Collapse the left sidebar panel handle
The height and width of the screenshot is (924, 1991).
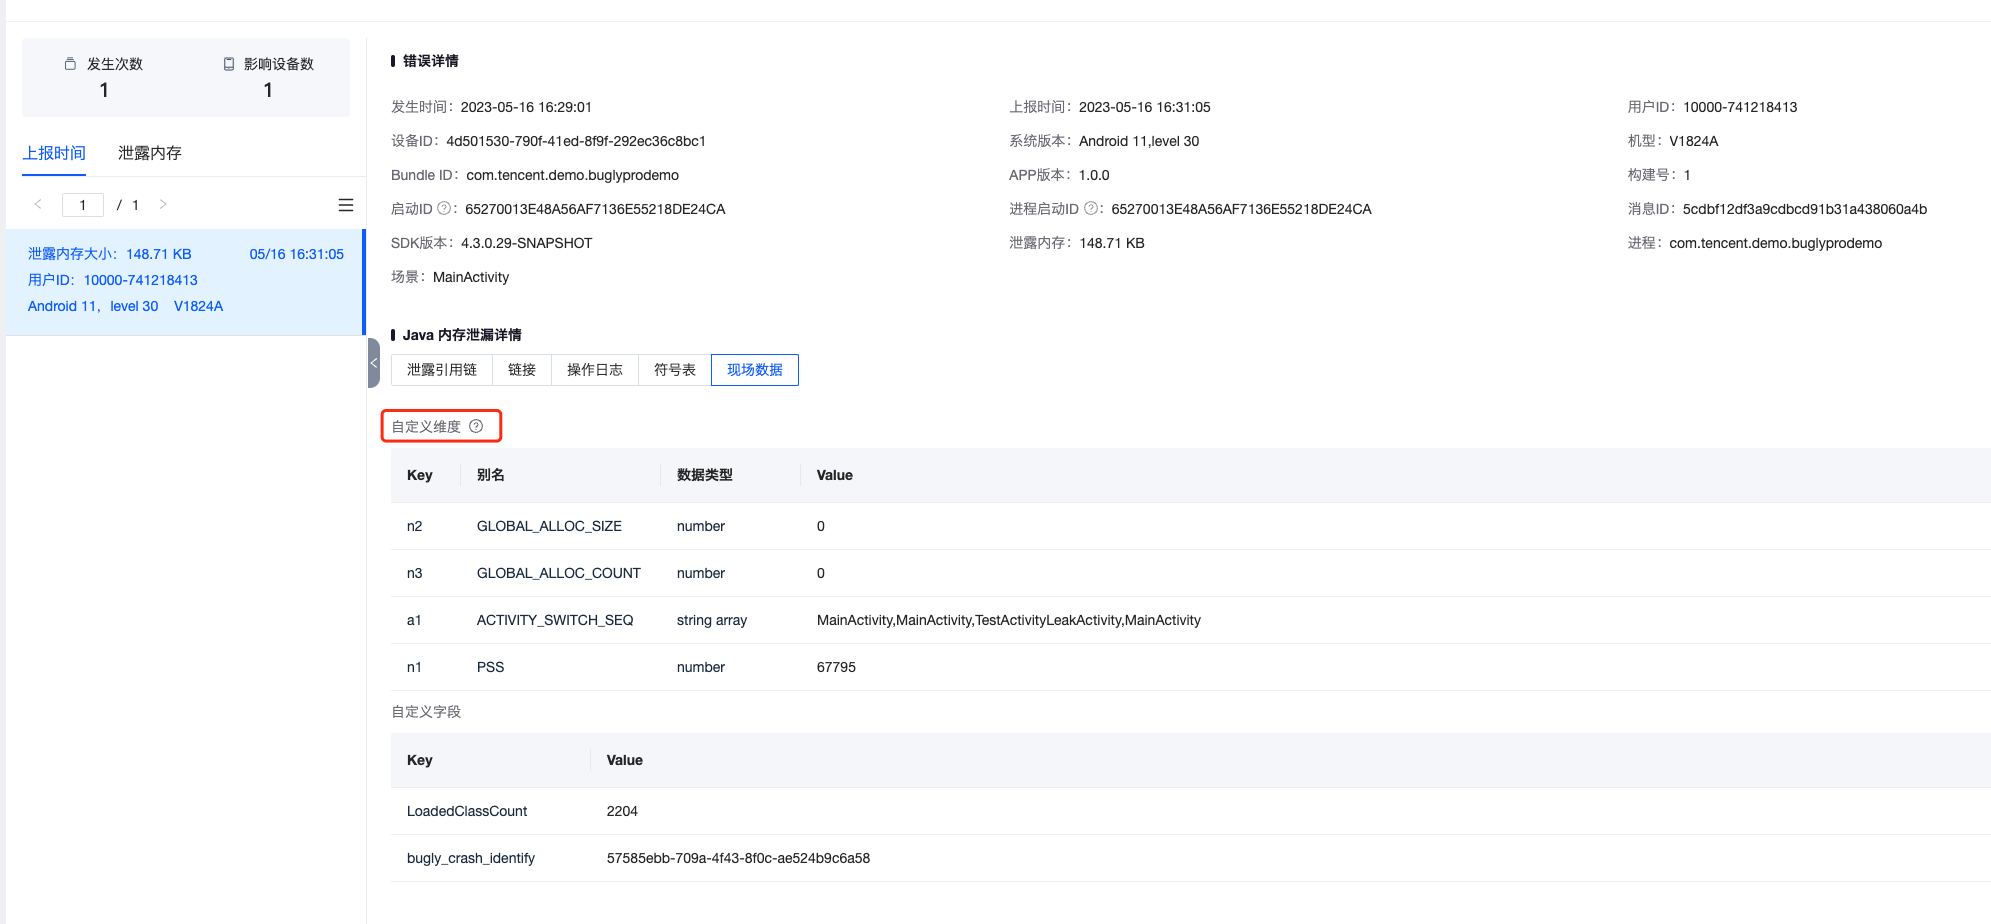[x=373, y=363]
